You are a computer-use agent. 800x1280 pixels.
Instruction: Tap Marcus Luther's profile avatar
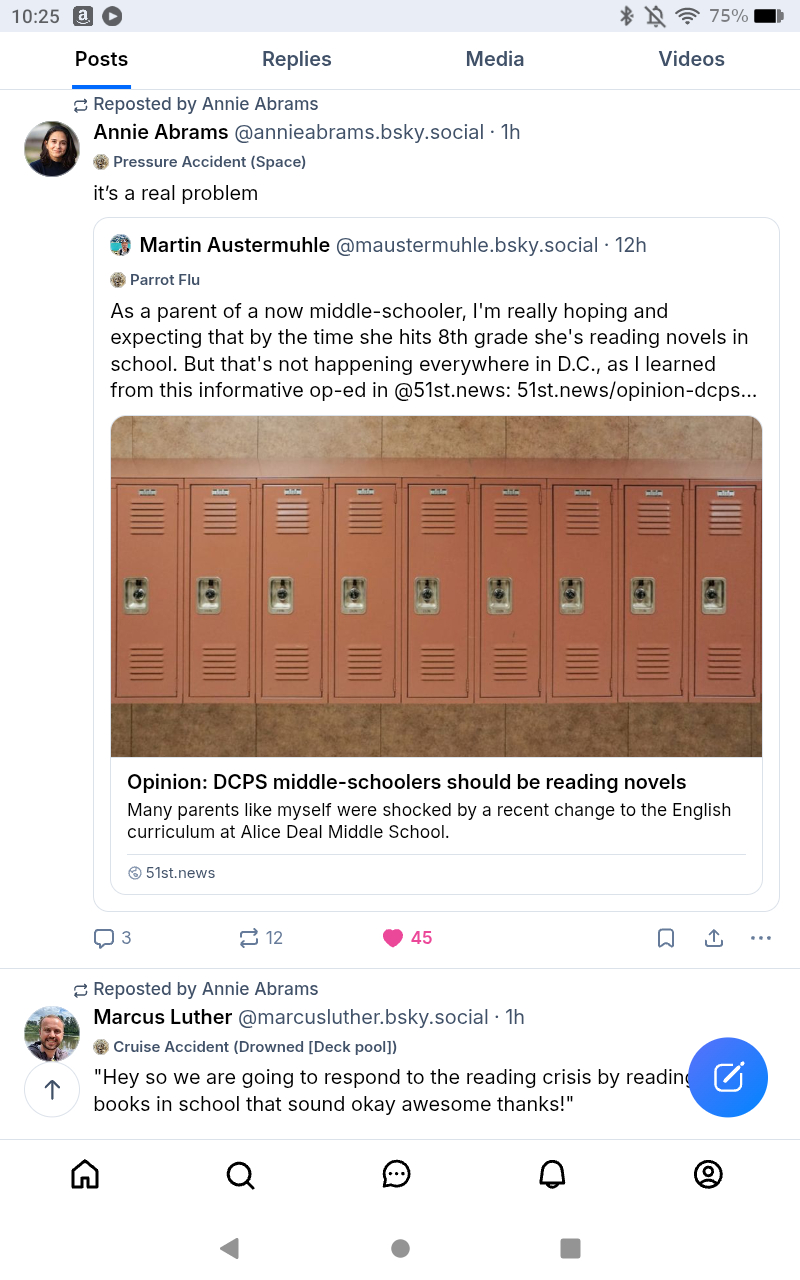click(x=52, y=1033)
